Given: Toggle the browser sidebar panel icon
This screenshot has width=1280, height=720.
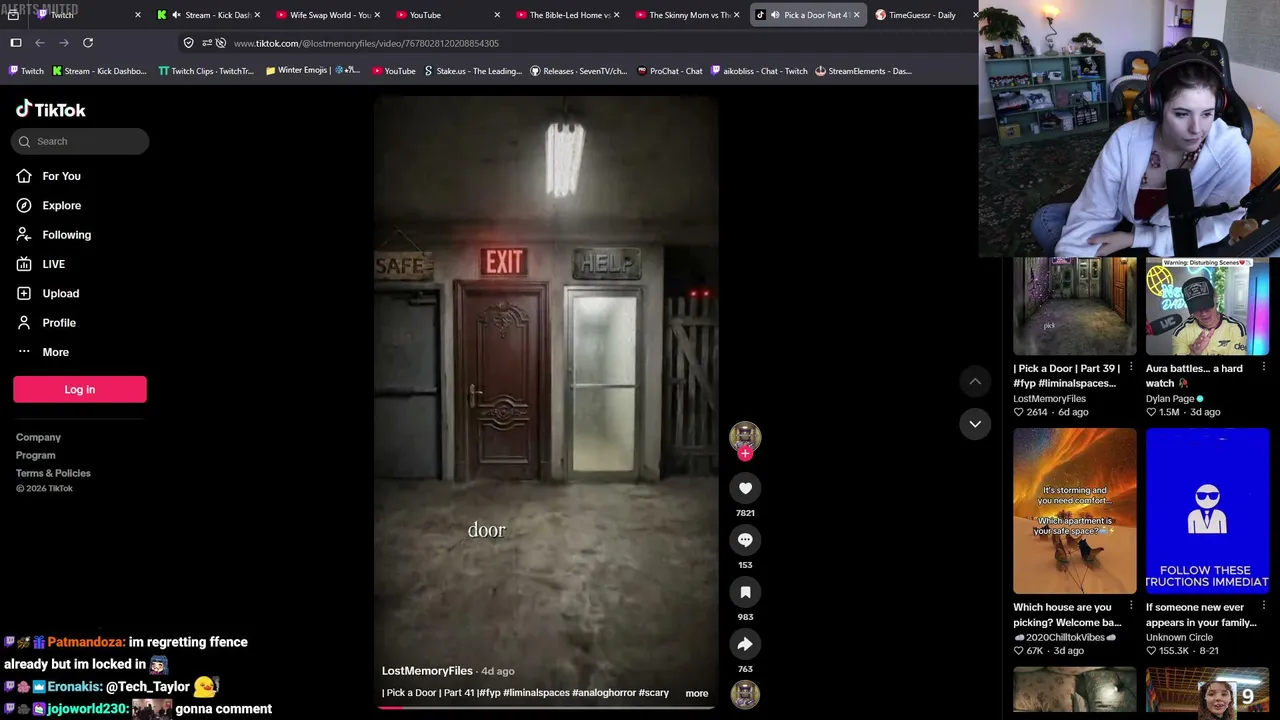Looking at the screenshot, I should pos(16,43).
